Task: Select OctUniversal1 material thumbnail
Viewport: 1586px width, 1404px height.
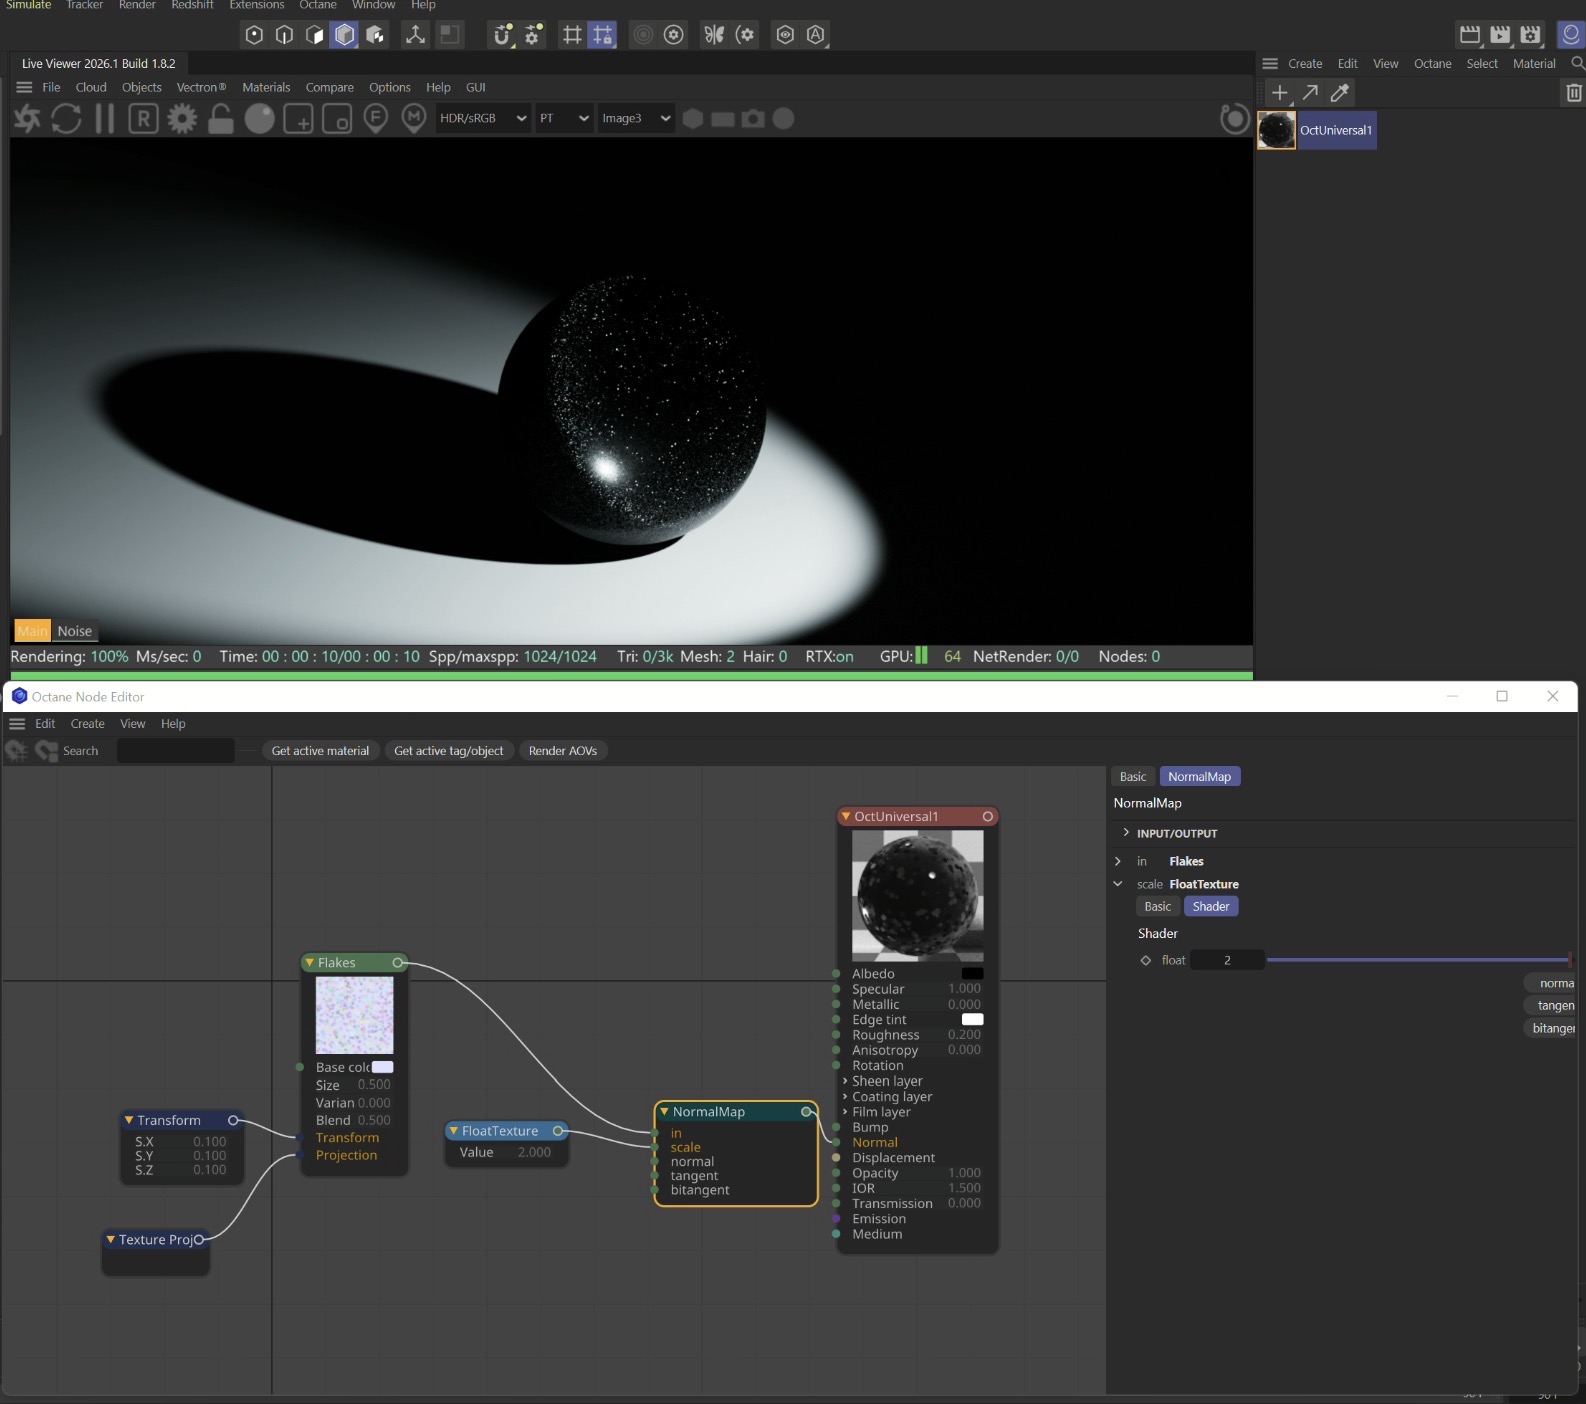Action: coord(1276,131)
